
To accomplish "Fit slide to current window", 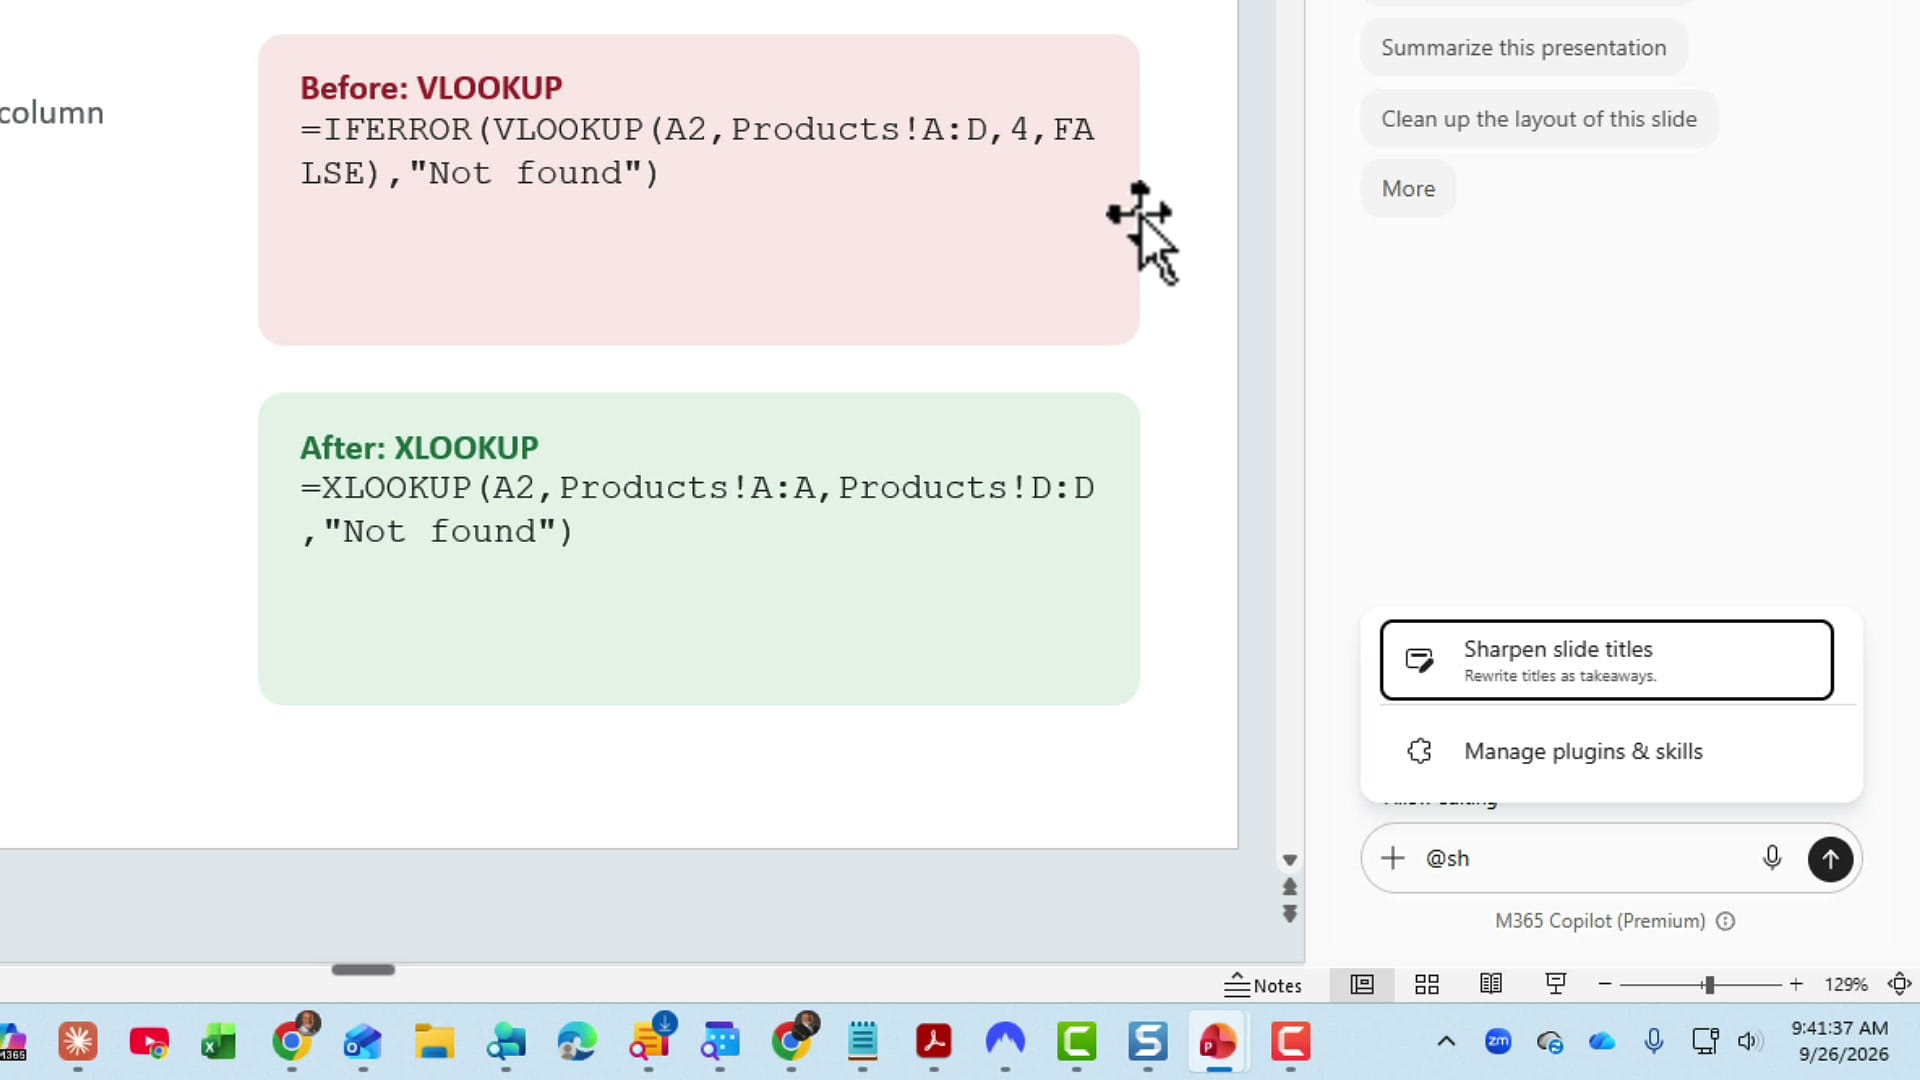I will click(x=1900, y=985).
